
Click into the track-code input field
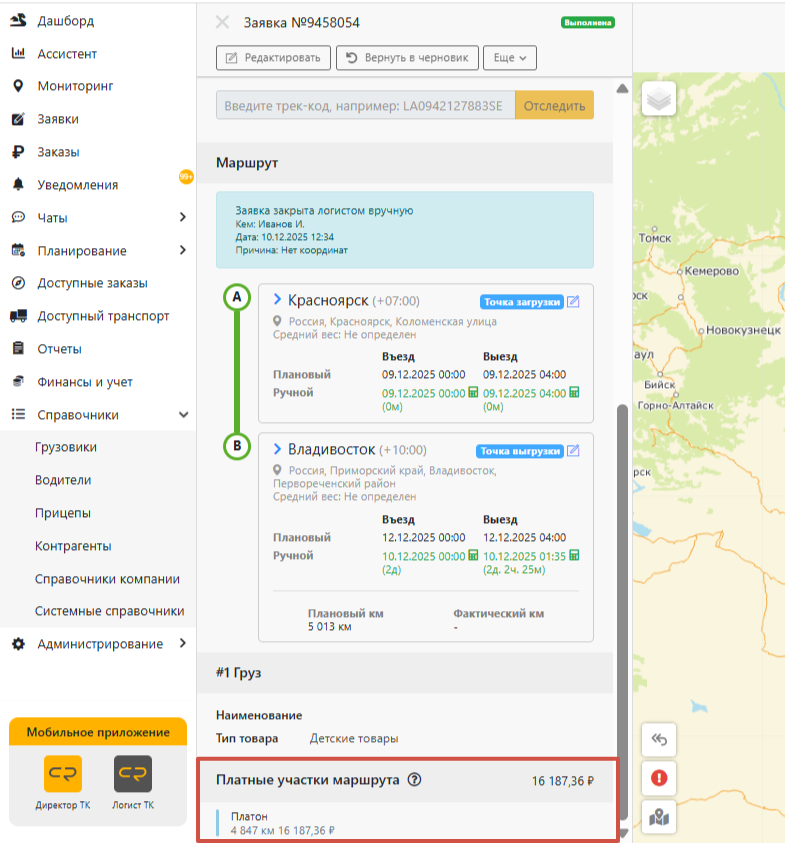(x=366, y=105)
